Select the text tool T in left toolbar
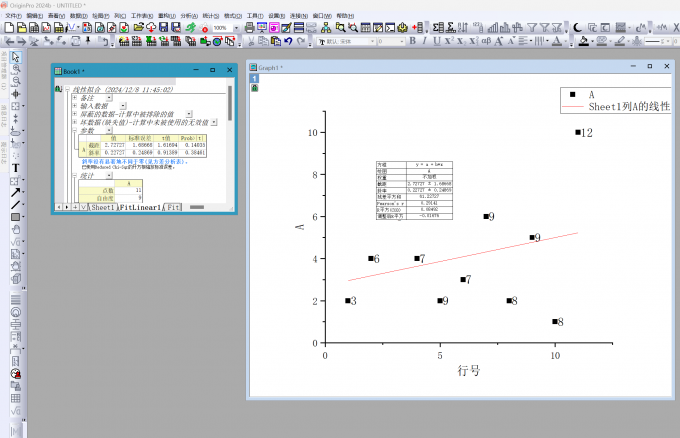Image resolution: width=680 pixels, height=438 pixels. point(16,168)
